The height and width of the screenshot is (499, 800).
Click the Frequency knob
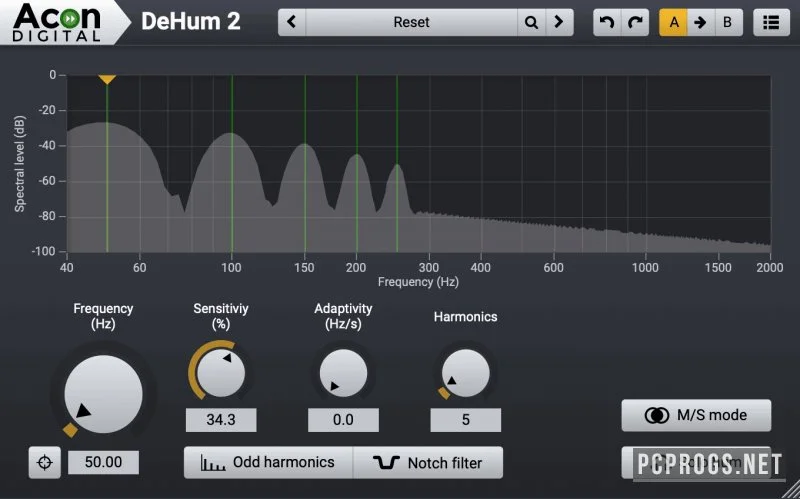tap(104, 394)
